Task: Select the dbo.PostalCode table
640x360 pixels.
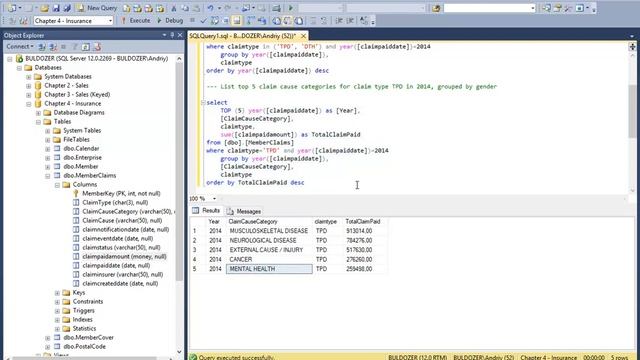Action: [x=84, y=347]
